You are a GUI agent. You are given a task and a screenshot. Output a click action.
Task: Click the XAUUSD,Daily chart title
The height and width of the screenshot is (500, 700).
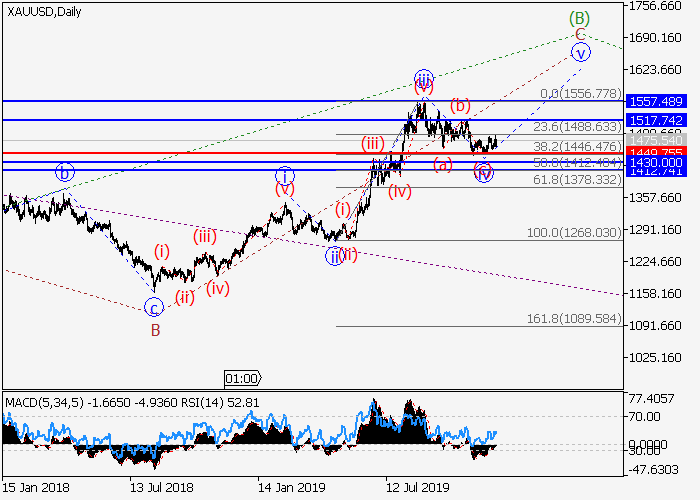[44, 12]
